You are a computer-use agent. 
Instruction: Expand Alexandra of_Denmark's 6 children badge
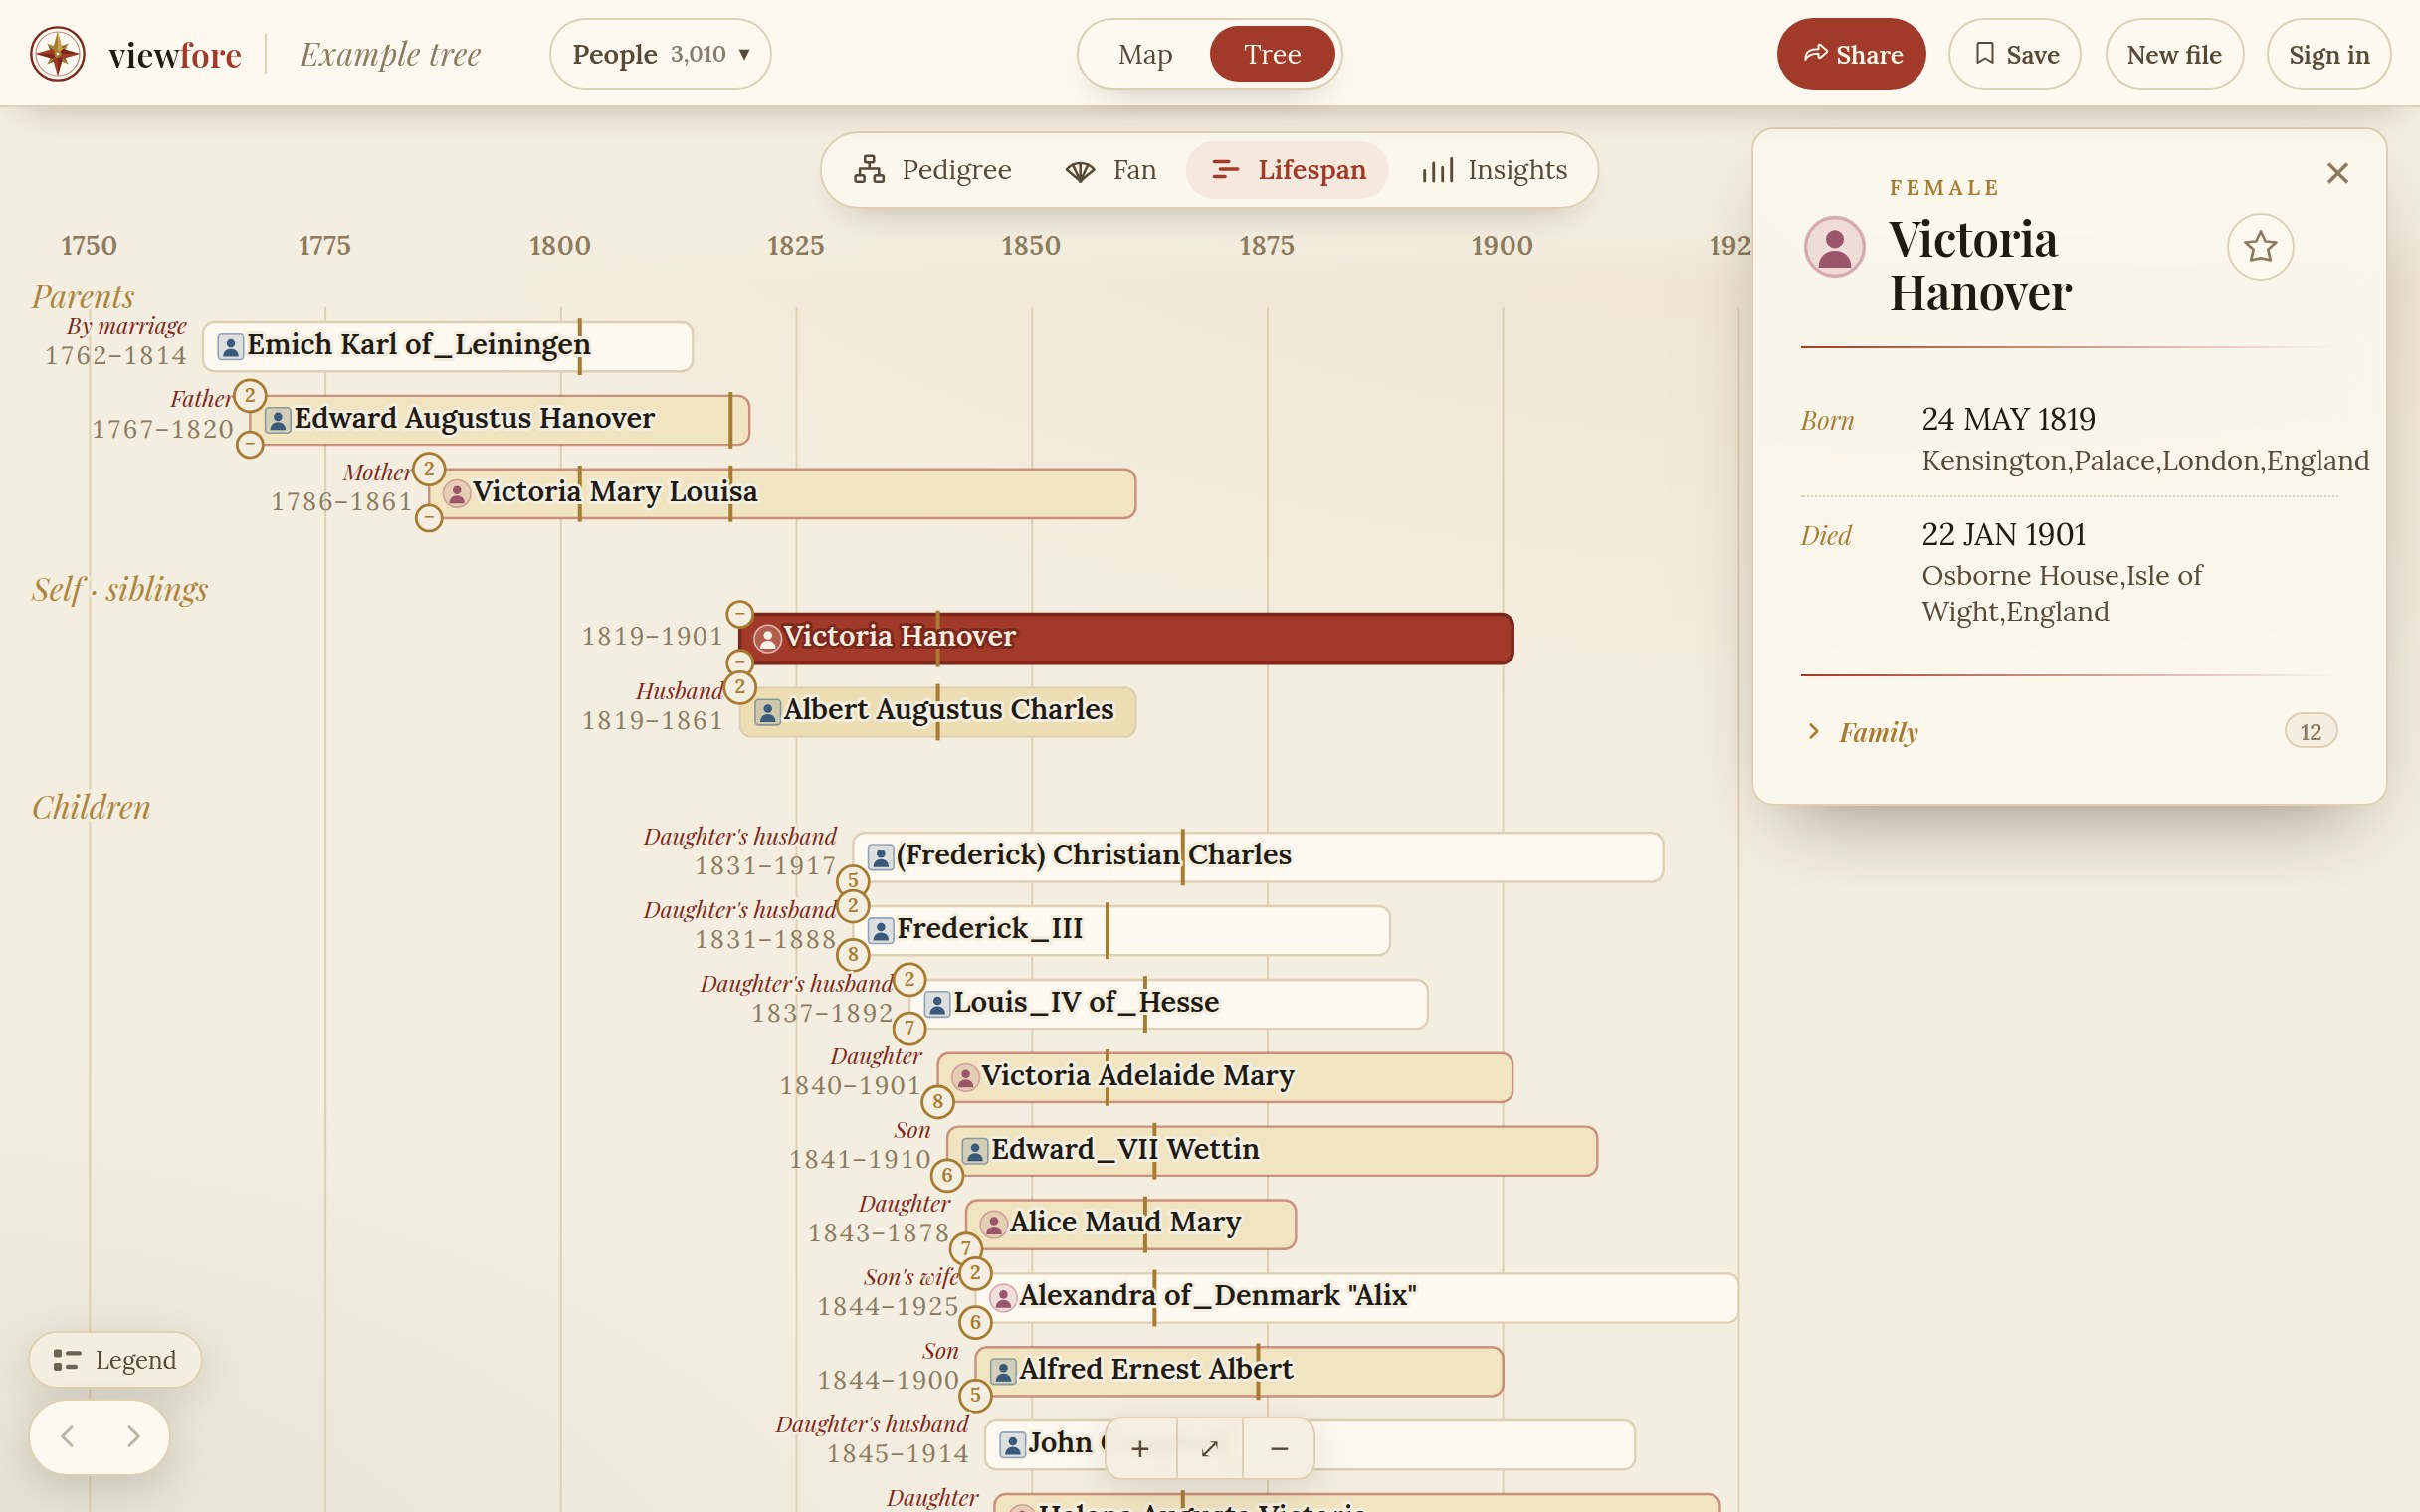975,1322
